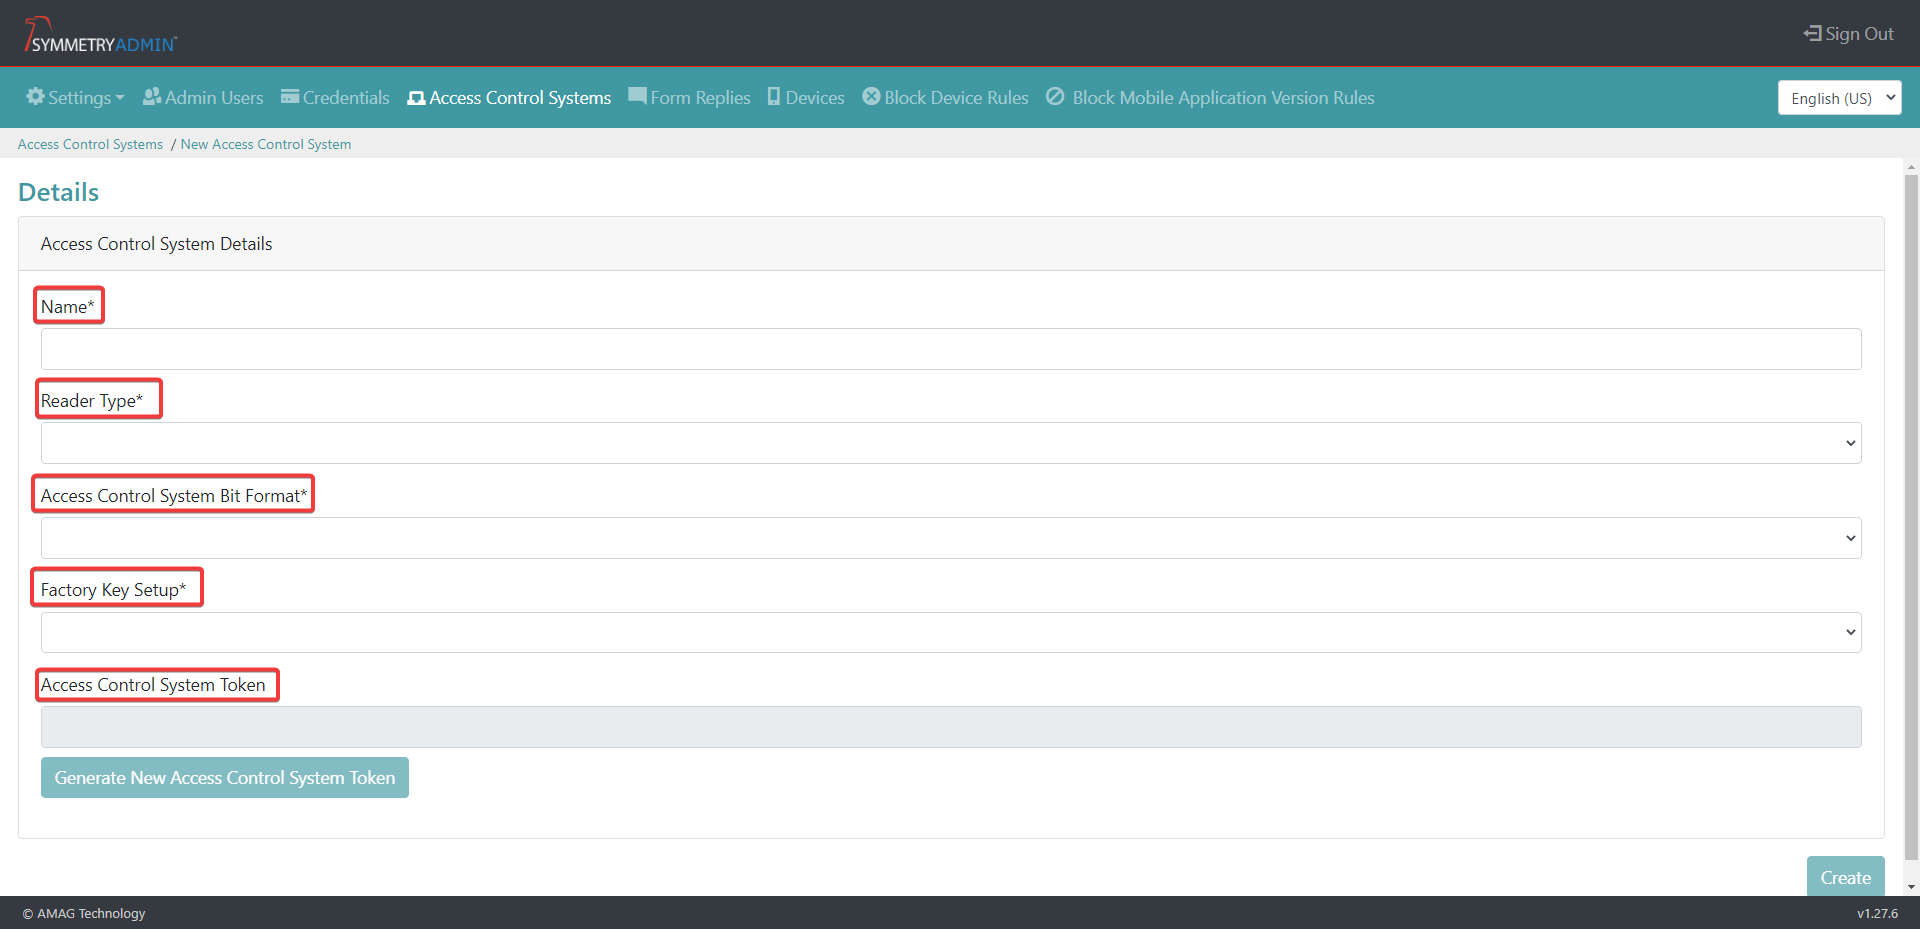This screenshot has width=1920, height=929.
Task: Click the v1.27.6 version text
Action: 1877,913
